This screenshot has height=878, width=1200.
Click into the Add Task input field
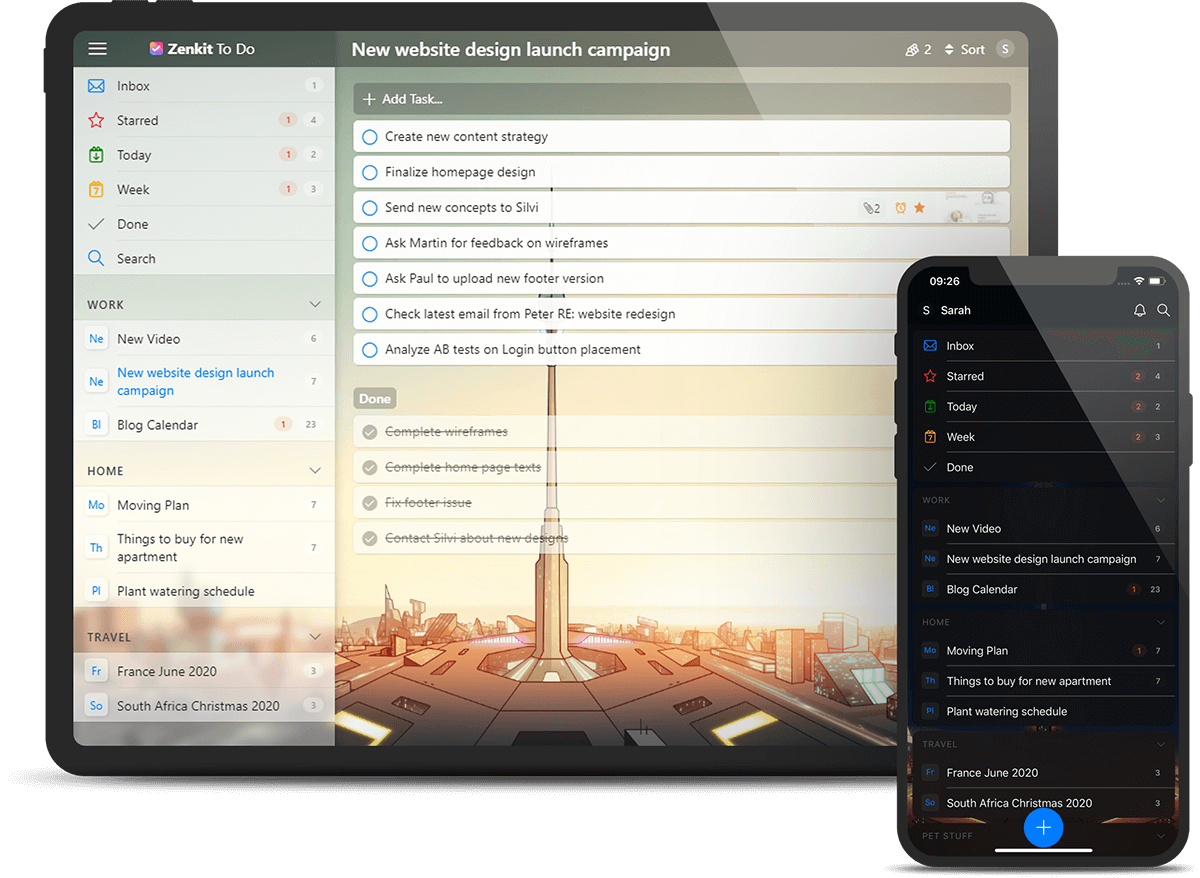click(x=680, y=99)
